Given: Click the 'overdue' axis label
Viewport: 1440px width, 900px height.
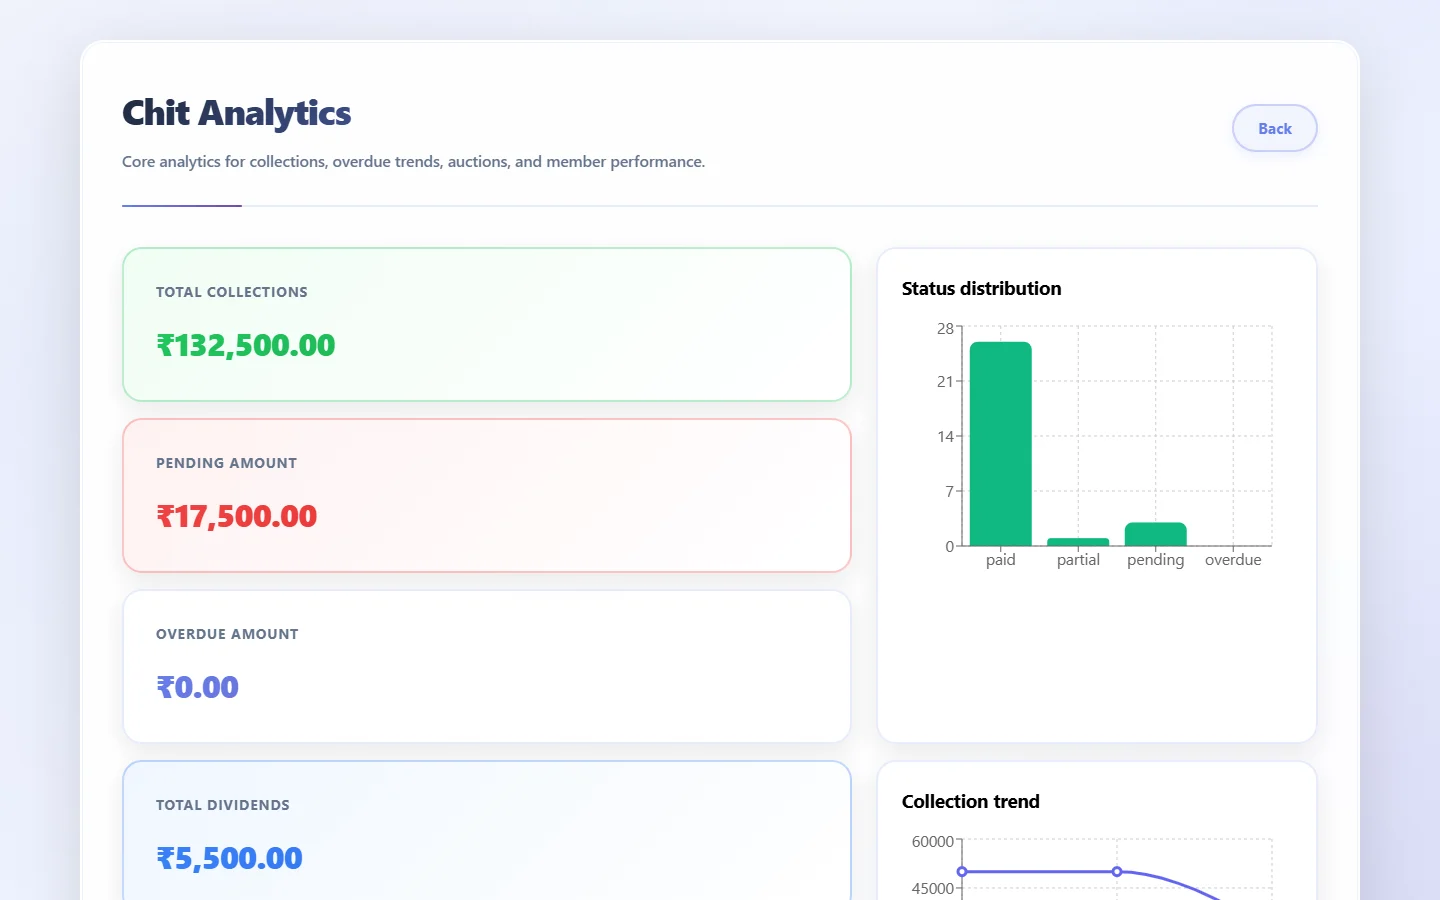Looking at the screenshot, I should pyautogui.click(x=1233, y=560).
